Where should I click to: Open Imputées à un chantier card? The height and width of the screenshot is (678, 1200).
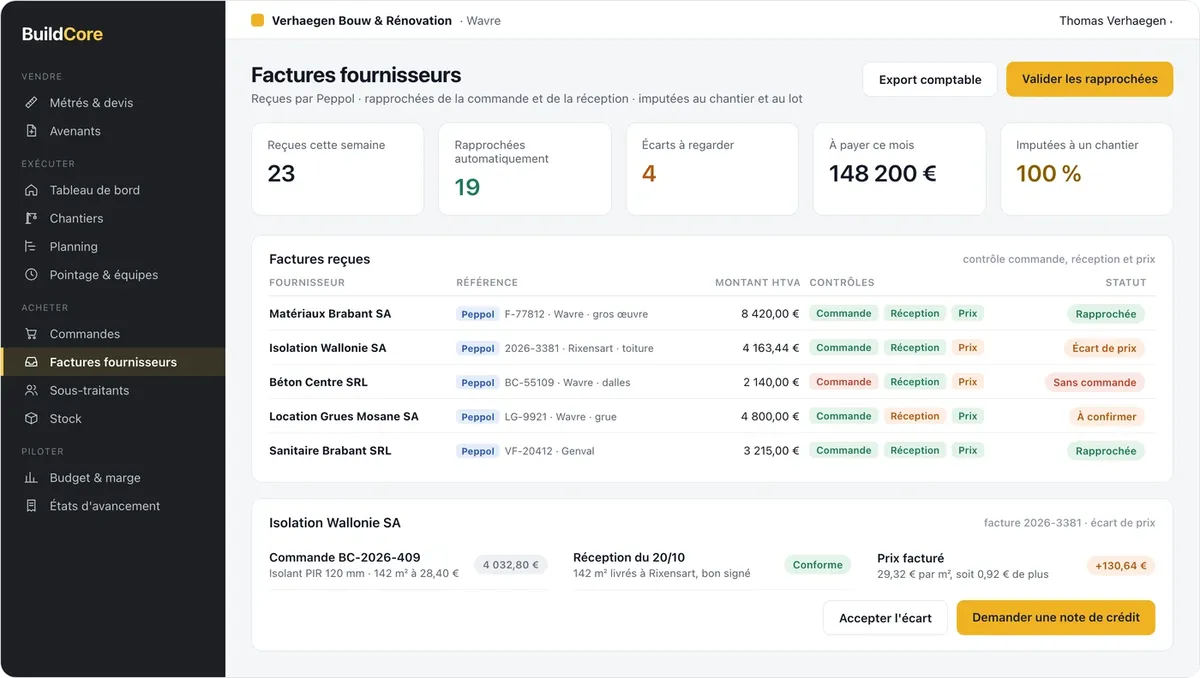1087,169
